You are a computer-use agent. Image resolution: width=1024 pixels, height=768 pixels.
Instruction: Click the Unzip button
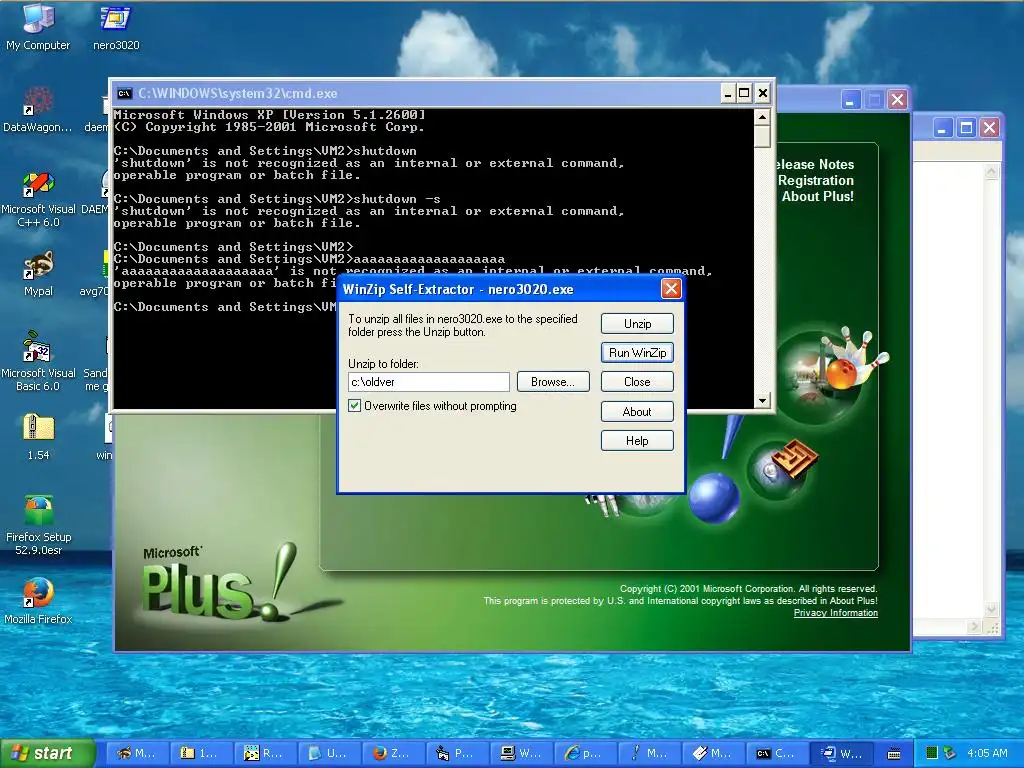(637, 324)
